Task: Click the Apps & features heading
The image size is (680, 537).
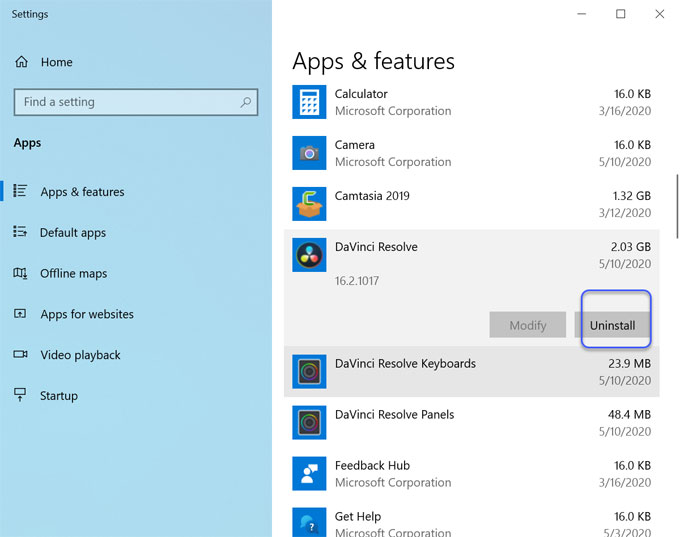Action: [373, 61]
